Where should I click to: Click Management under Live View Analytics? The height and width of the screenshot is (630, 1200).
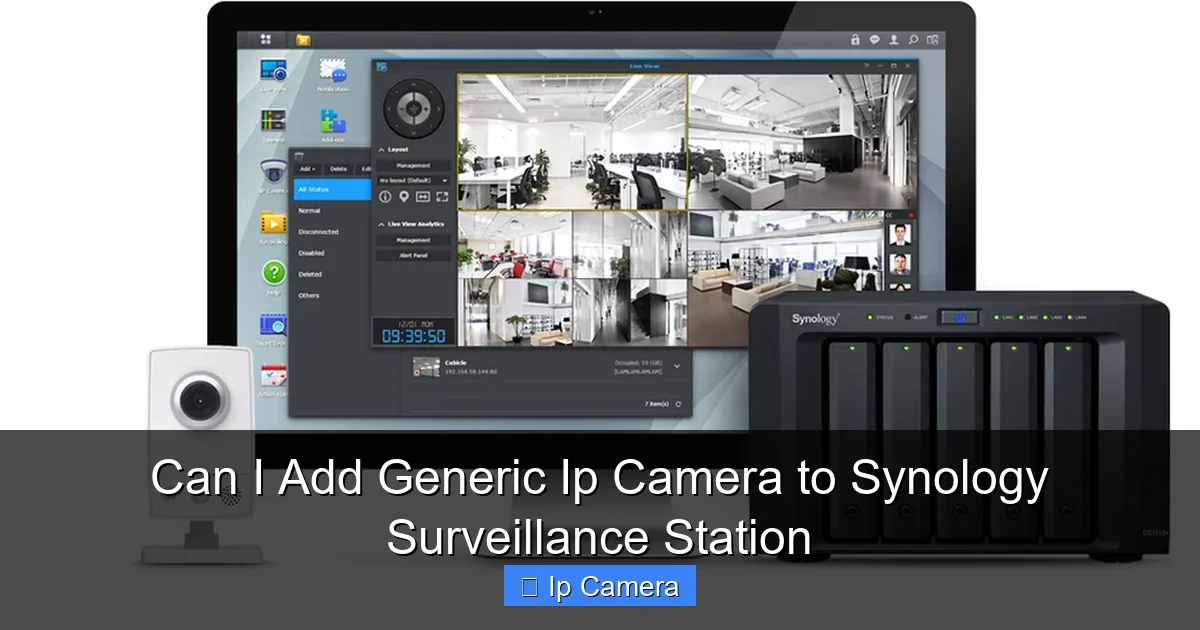pos(413,241)
